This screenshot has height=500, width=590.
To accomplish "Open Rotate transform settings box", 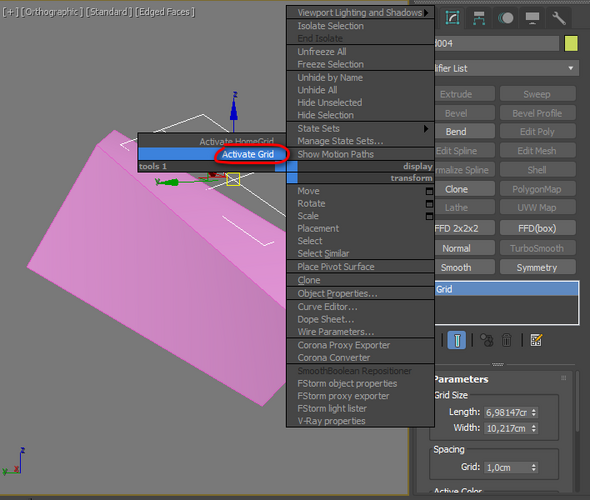I will point(429,204).
